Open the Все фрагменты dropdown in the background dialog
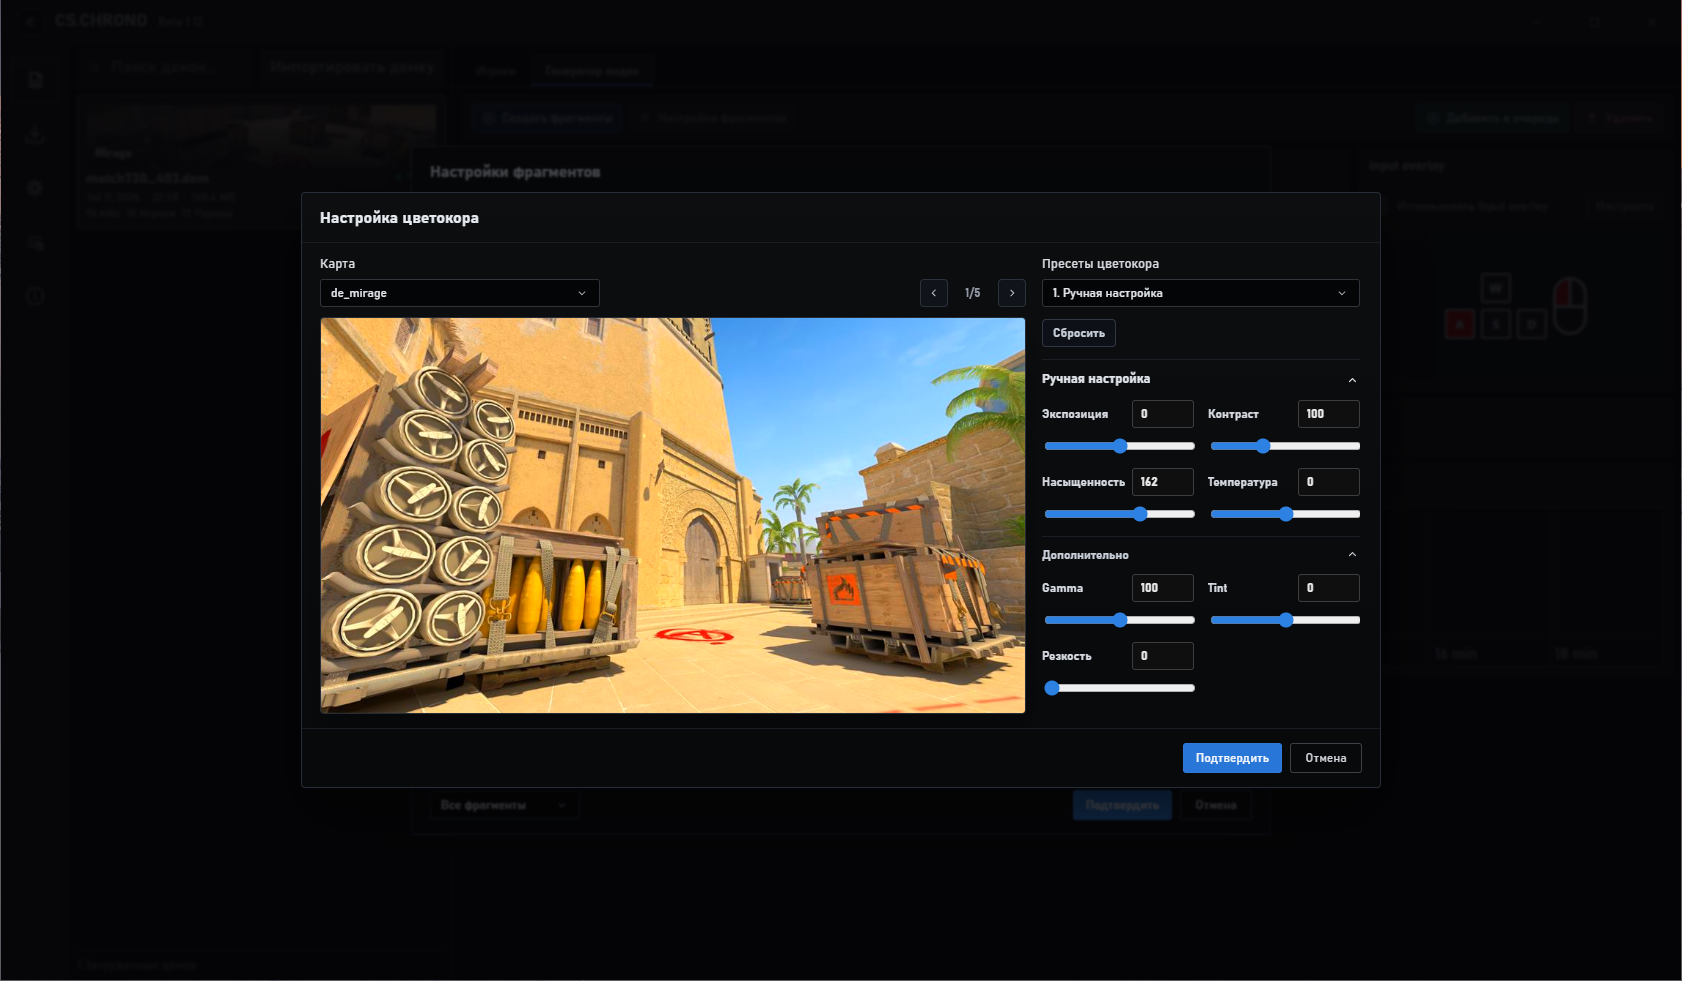 click(x=505, y=805)
